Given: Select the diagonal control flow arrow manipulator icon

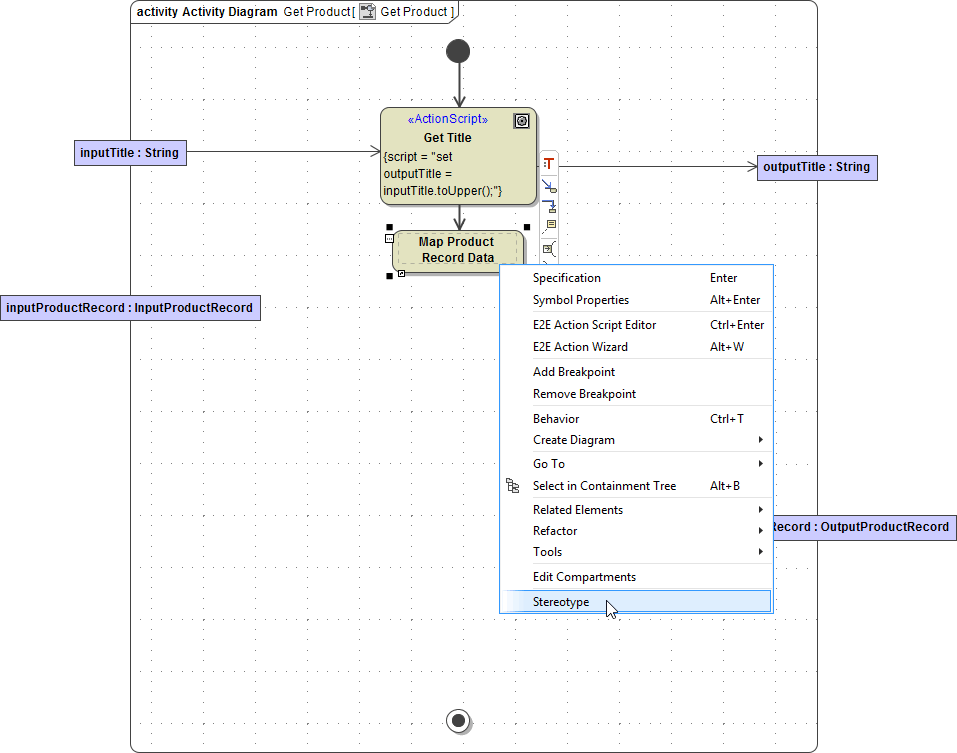Looking at the screenshot, I should [548, 185].
